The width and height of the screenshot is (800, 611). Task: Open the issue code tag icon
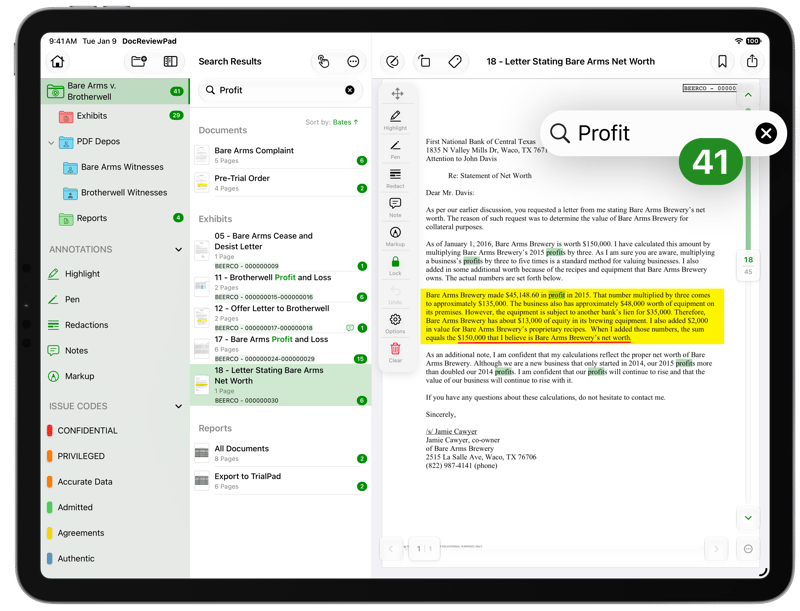[455, 62]
